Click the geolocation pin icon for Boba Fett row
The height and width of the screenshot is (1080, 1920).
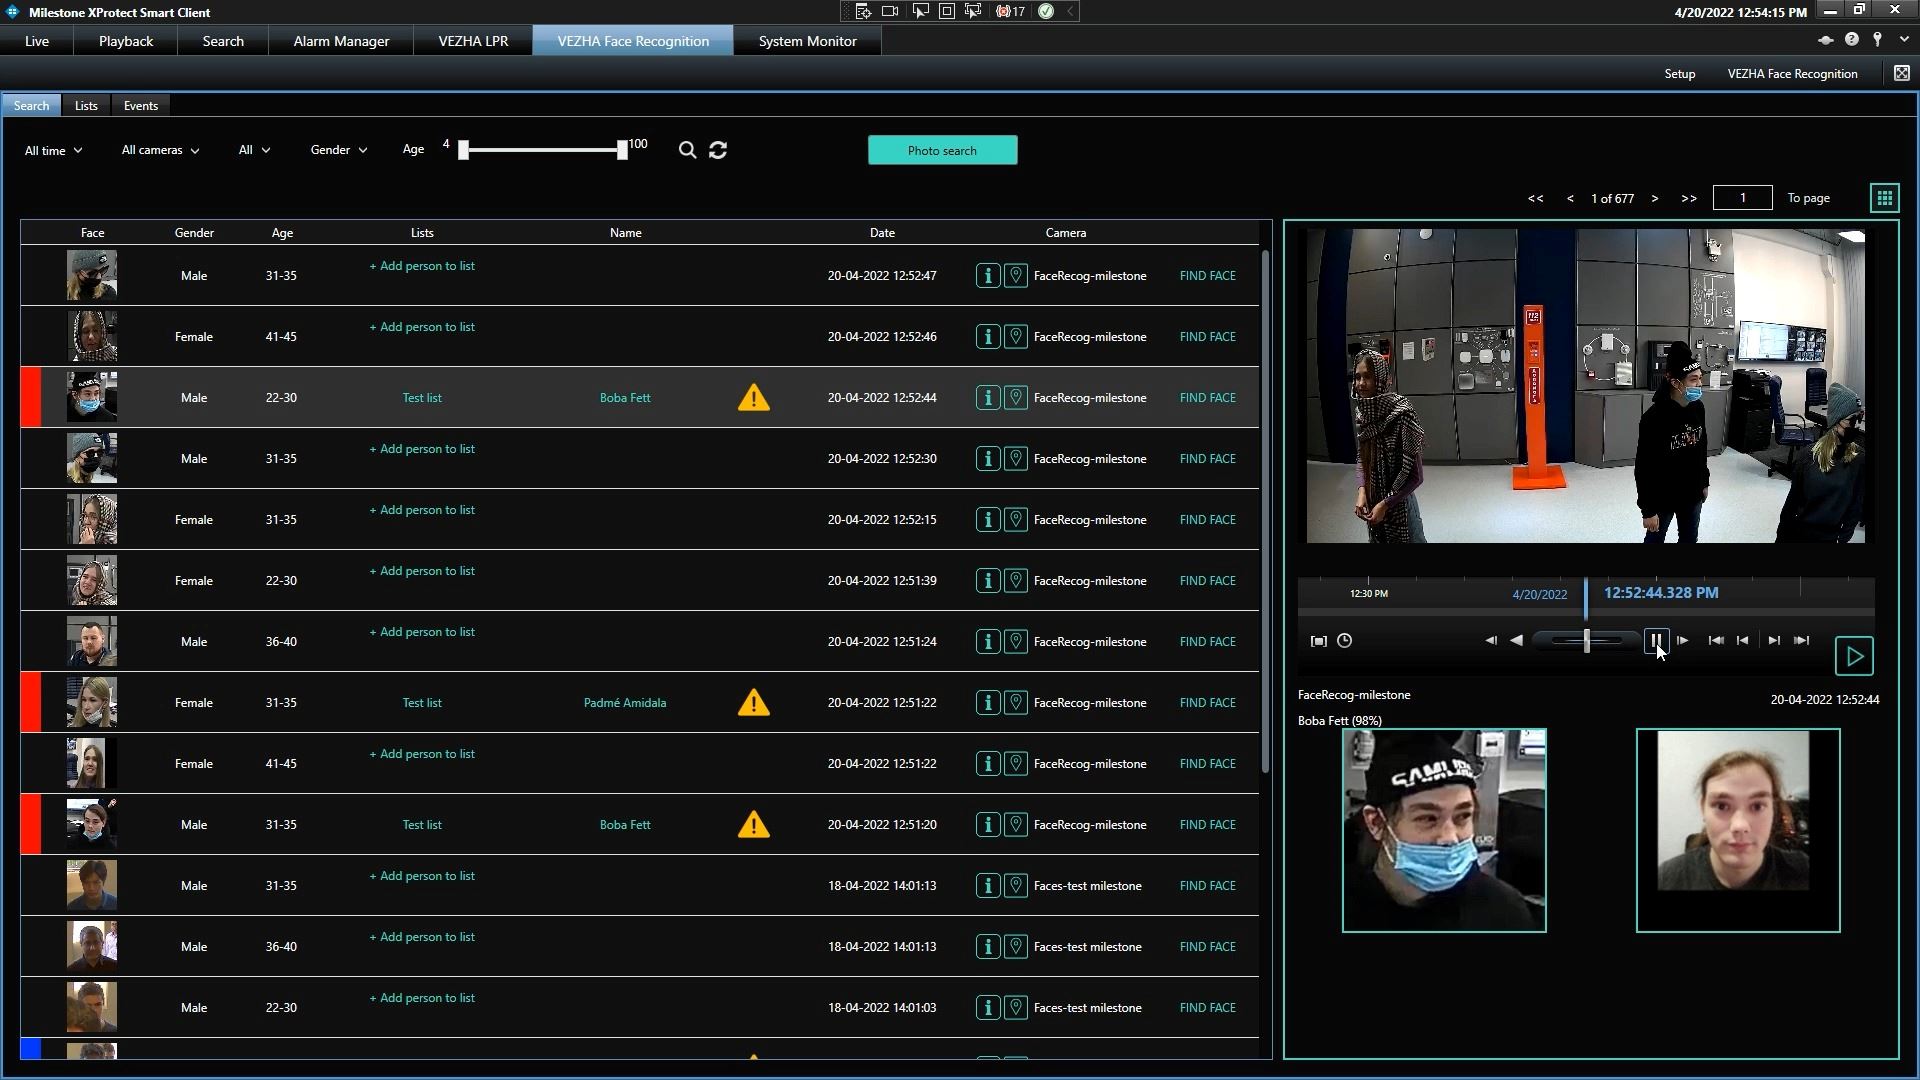click(x=1015, y=397)
